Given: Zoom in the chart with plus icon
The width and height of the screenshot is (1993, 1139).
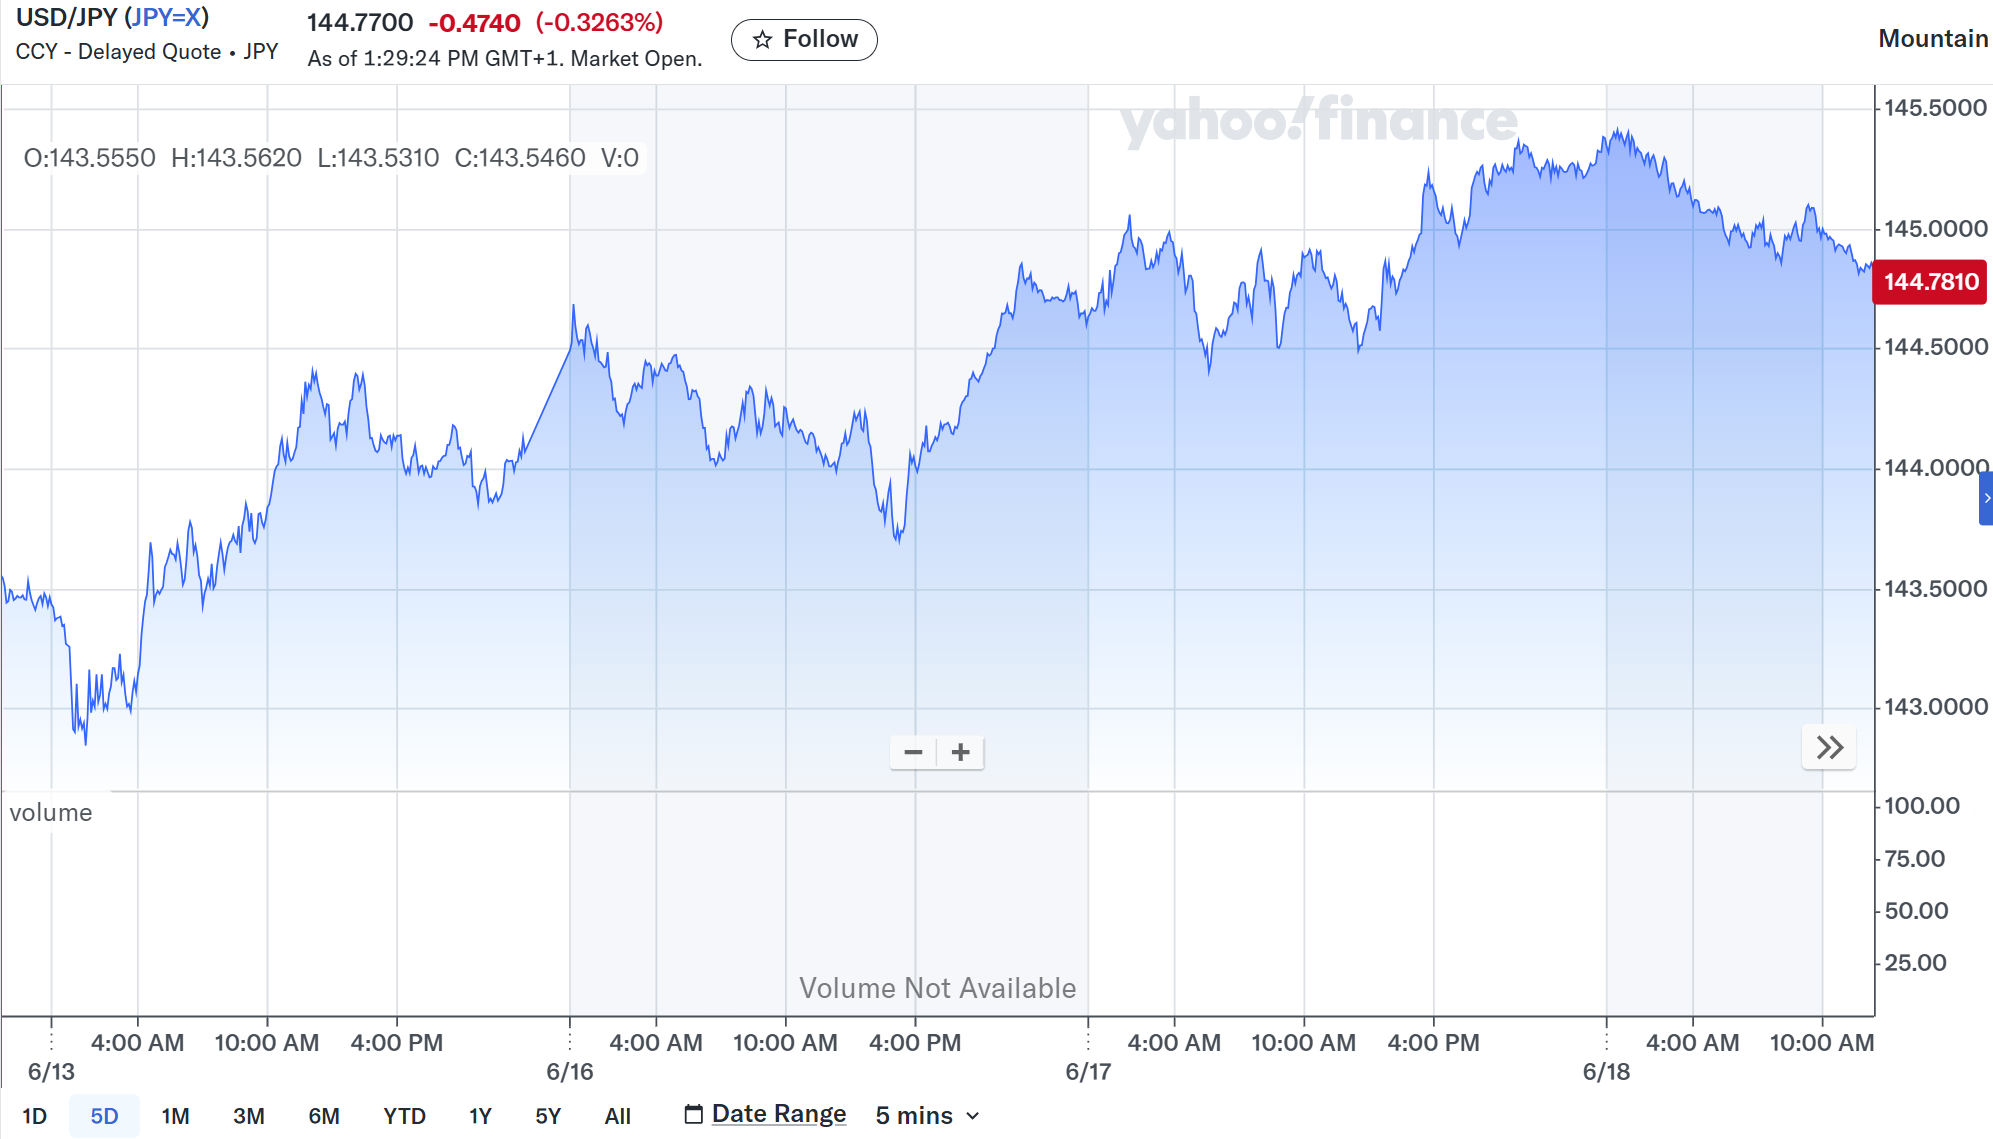Looking at the screenshot, I should [x=961, y=752].
